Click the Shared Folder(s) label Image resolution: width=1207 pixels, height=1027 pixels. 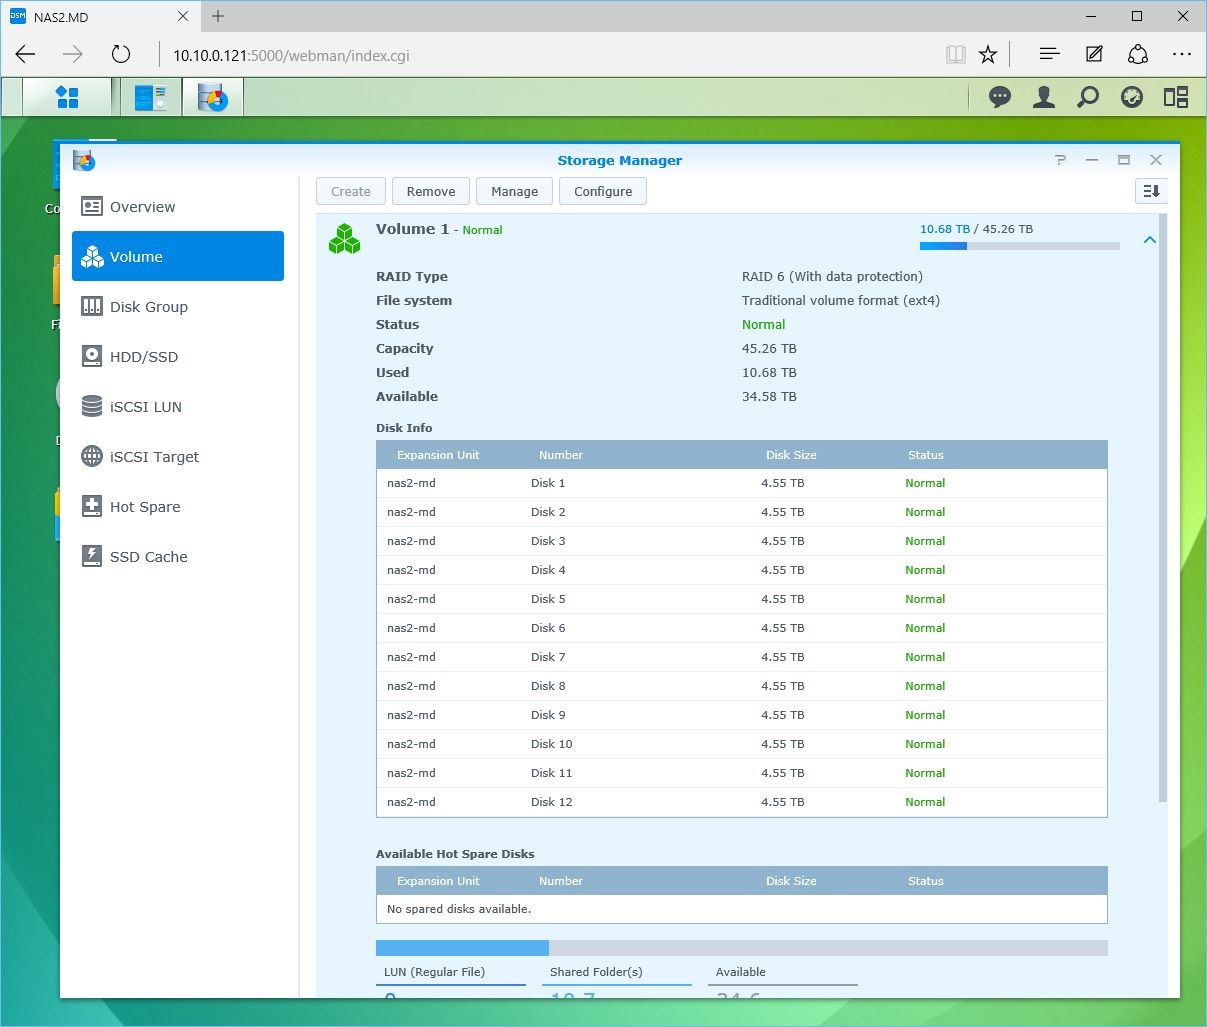pyautogui.click(x=596, y=972)
